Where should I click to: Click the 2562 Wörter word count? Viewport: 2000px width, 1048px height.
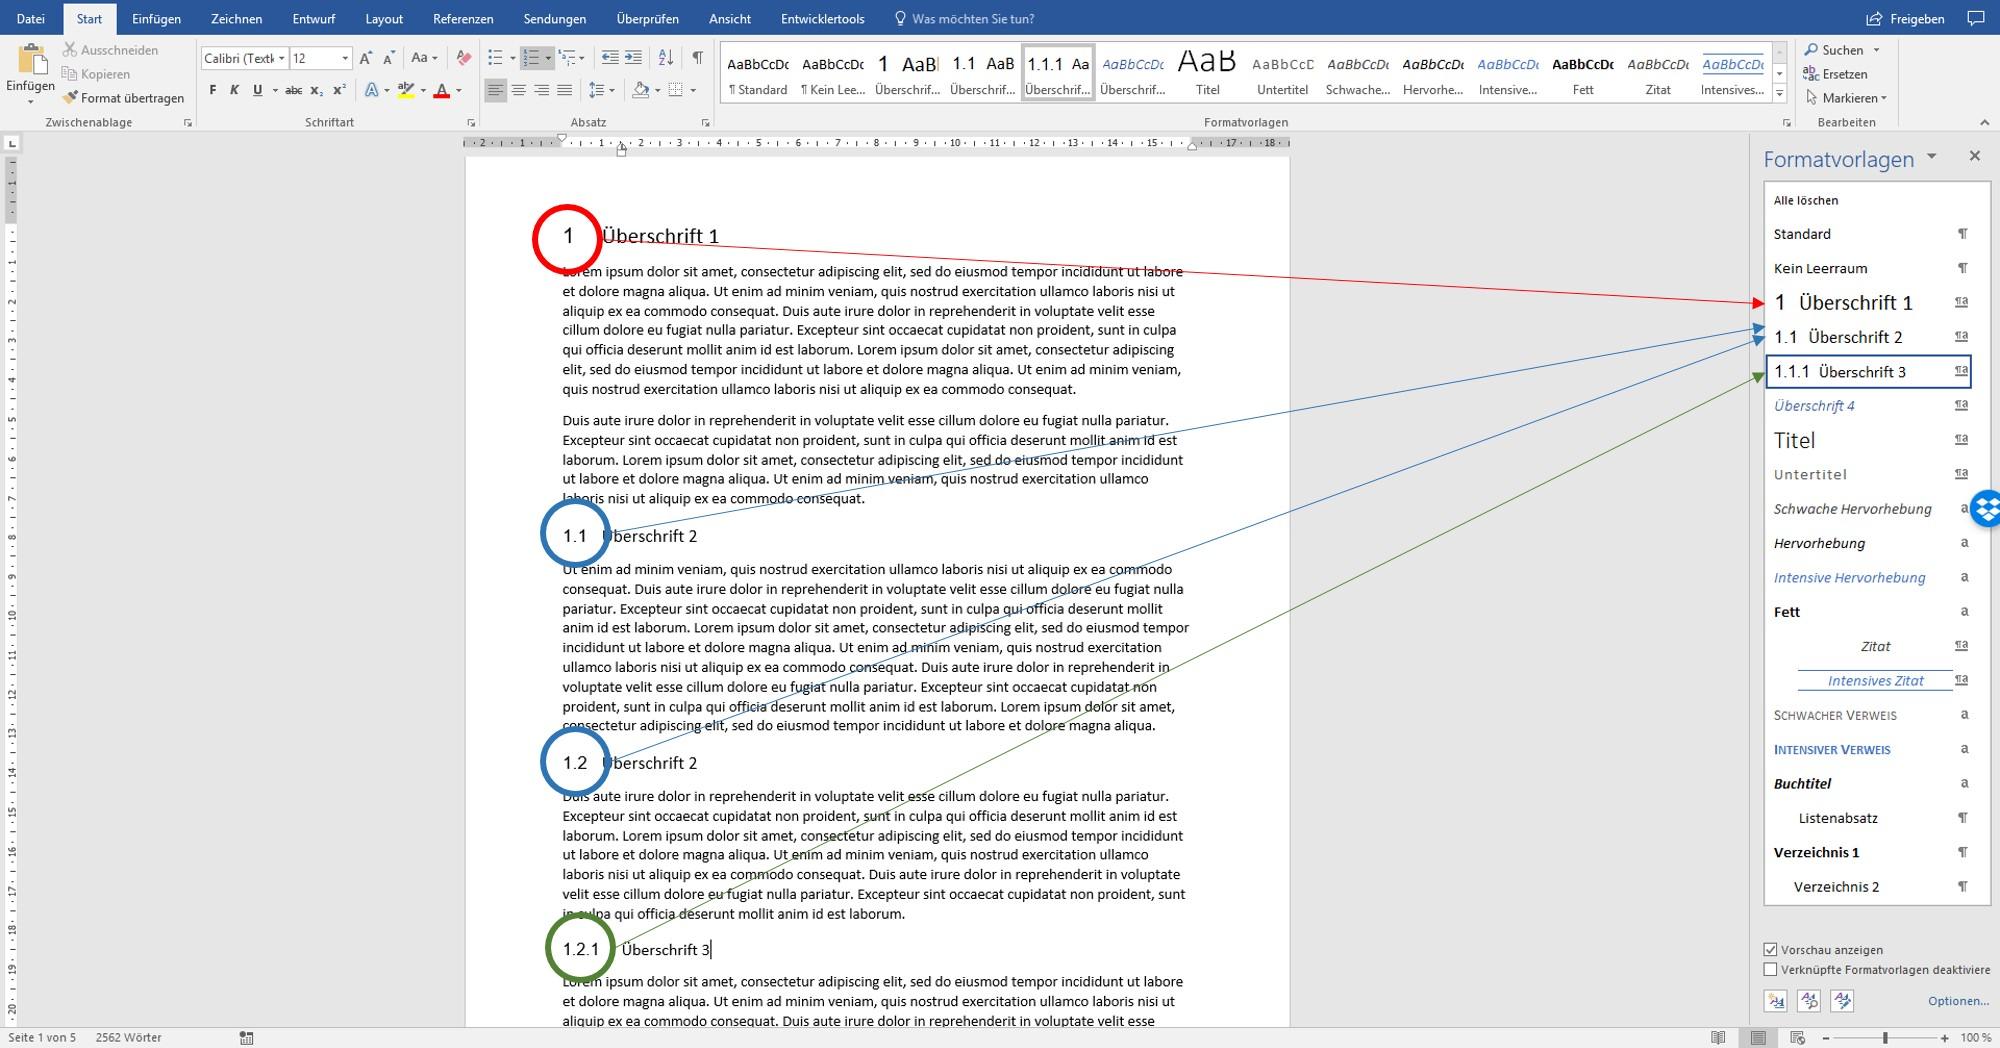(129, 1038)
